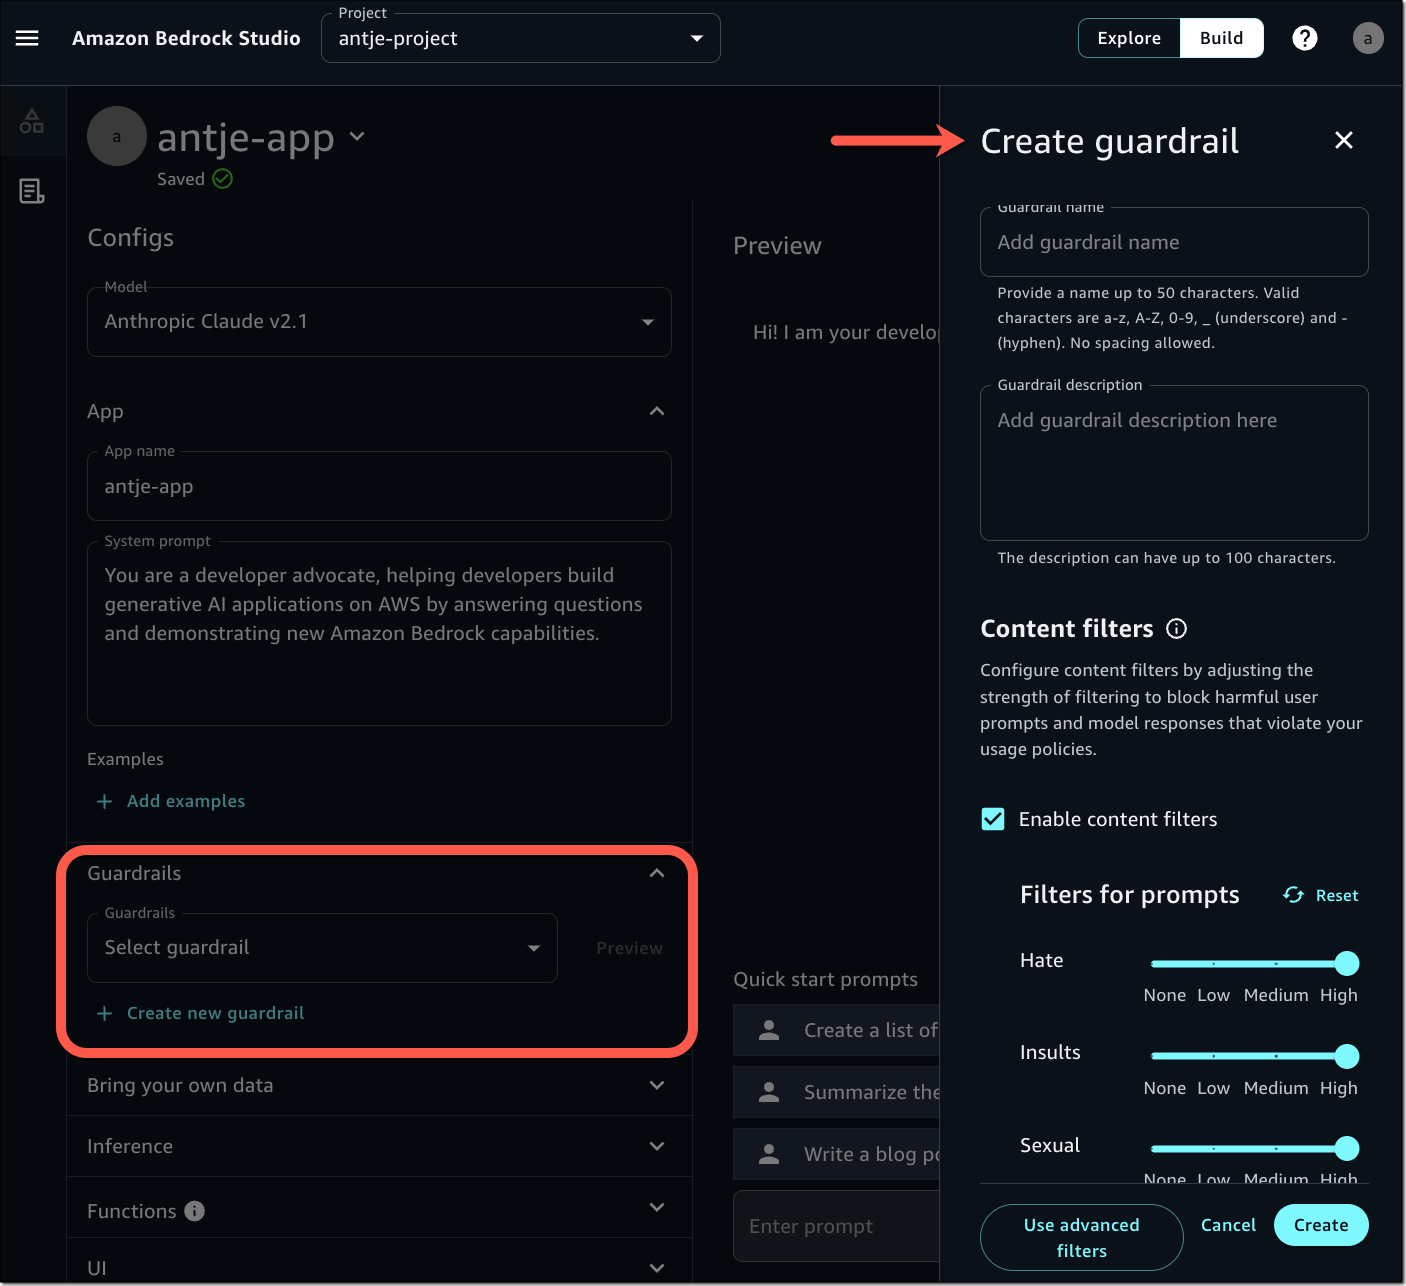
Task: Show Content filters info tooltip
Action: [x=1177, y=629]
